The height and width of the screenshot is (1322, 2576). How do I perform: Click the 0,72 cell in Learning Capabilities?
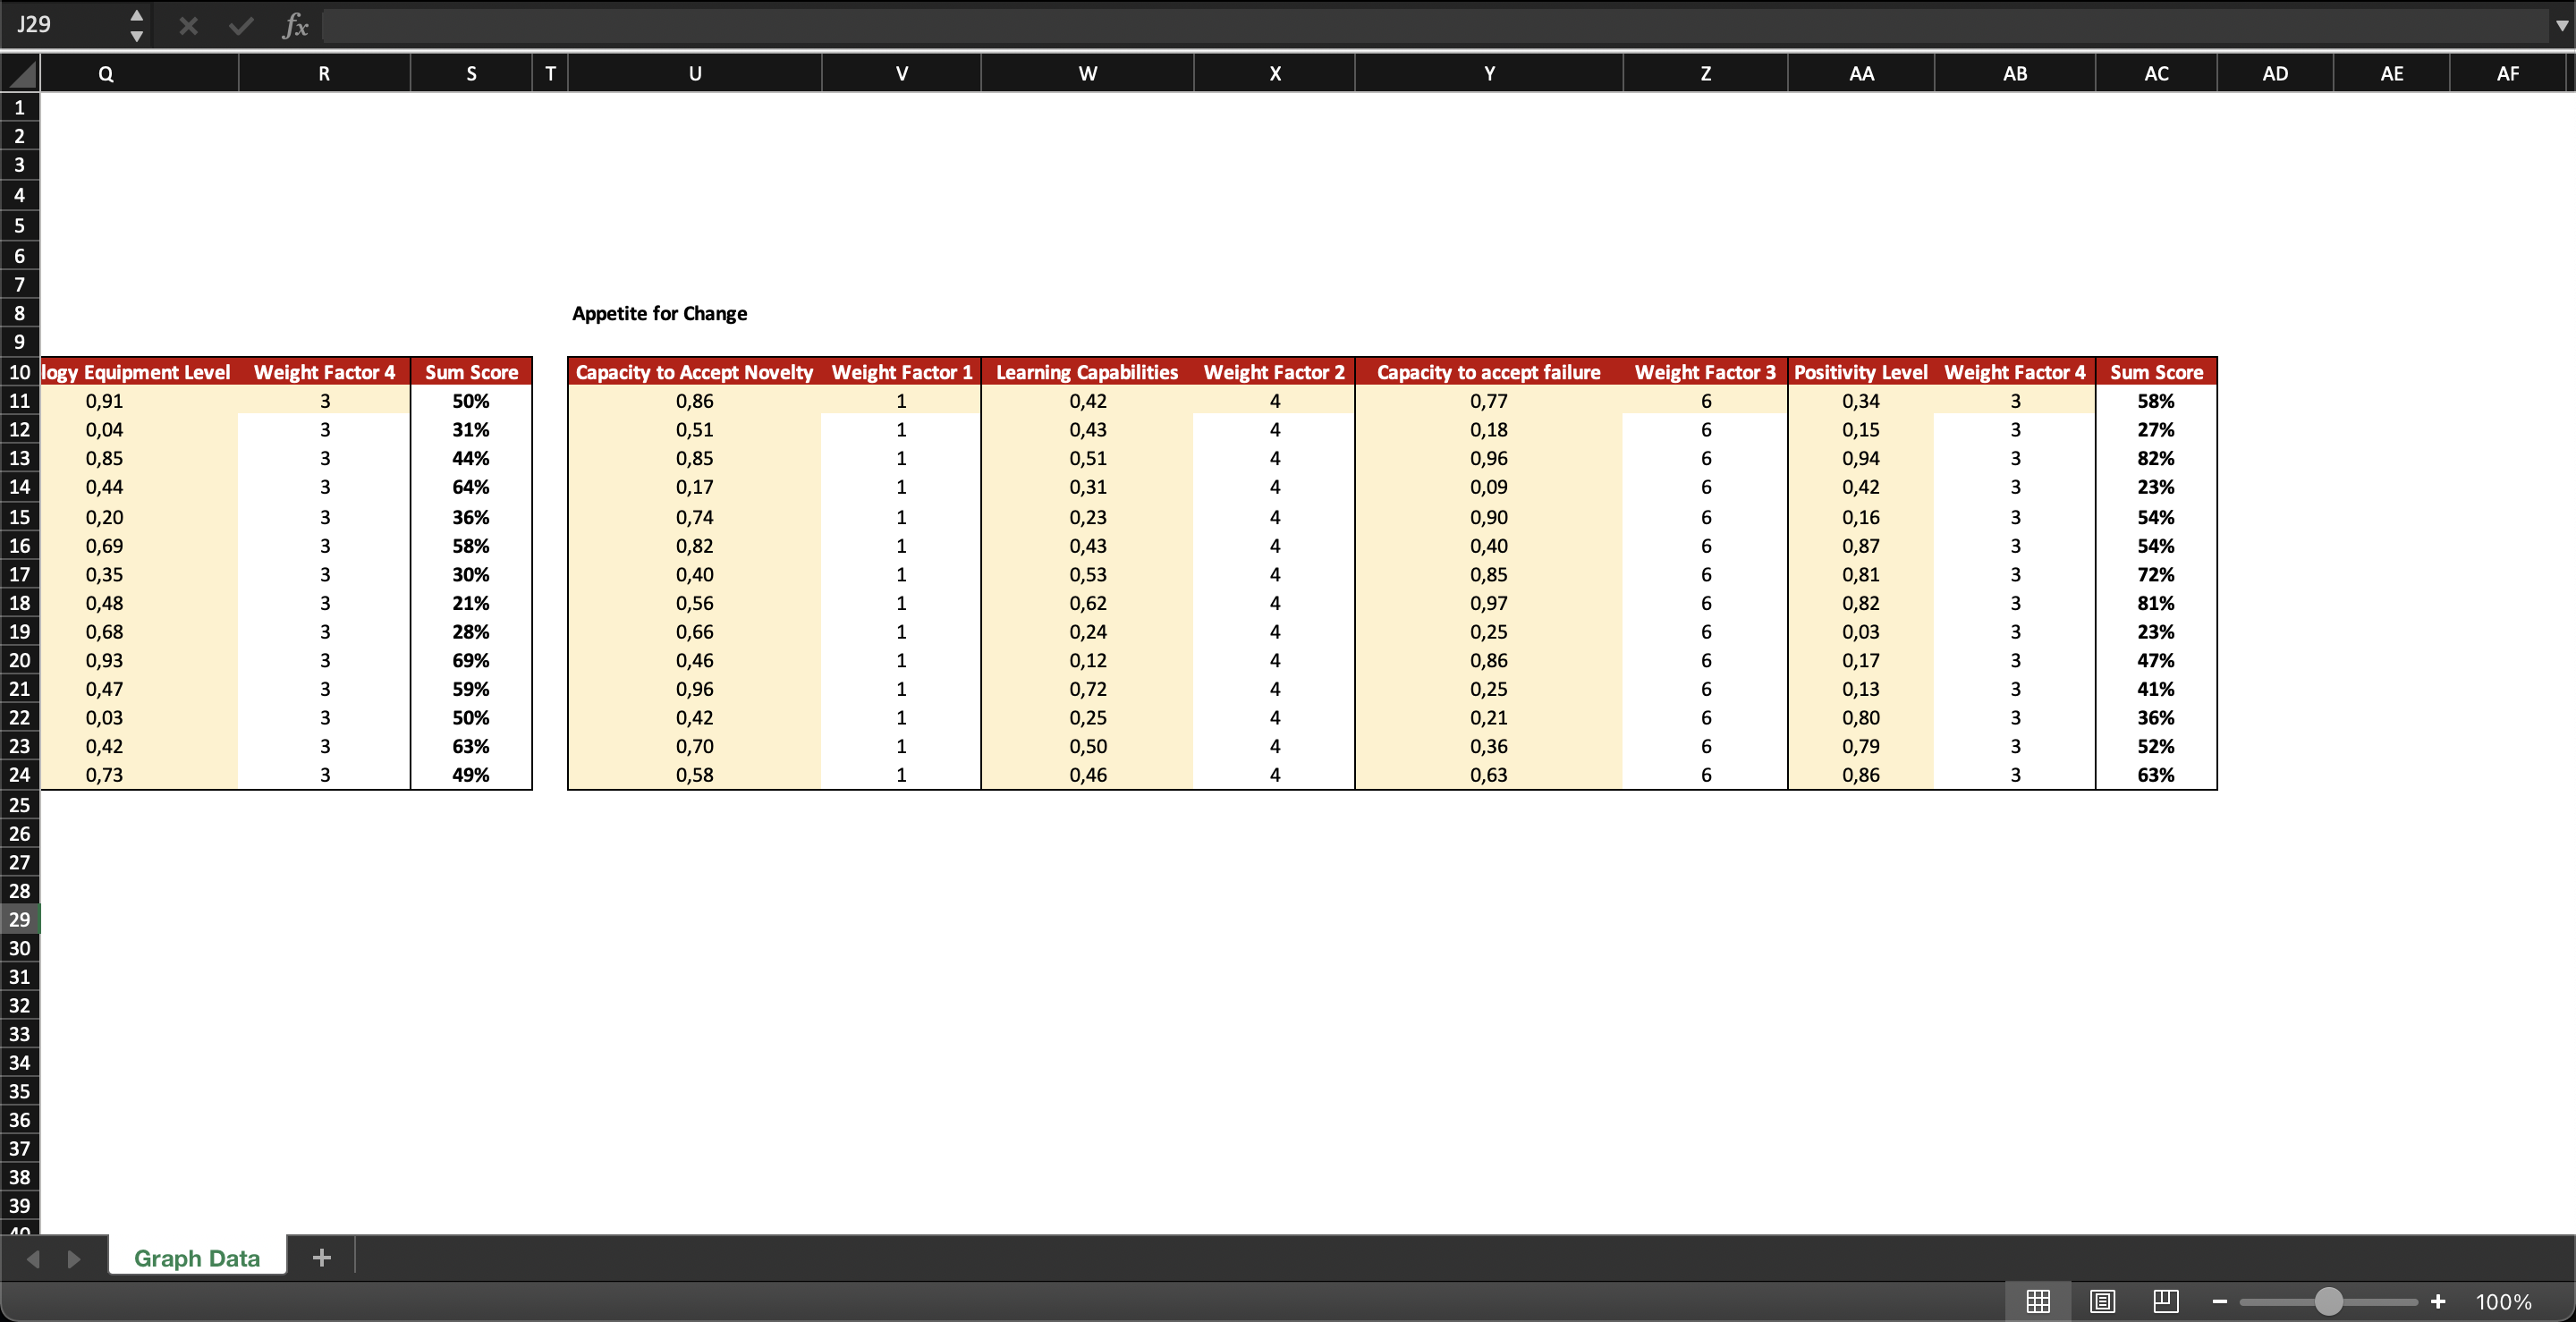1087,689
